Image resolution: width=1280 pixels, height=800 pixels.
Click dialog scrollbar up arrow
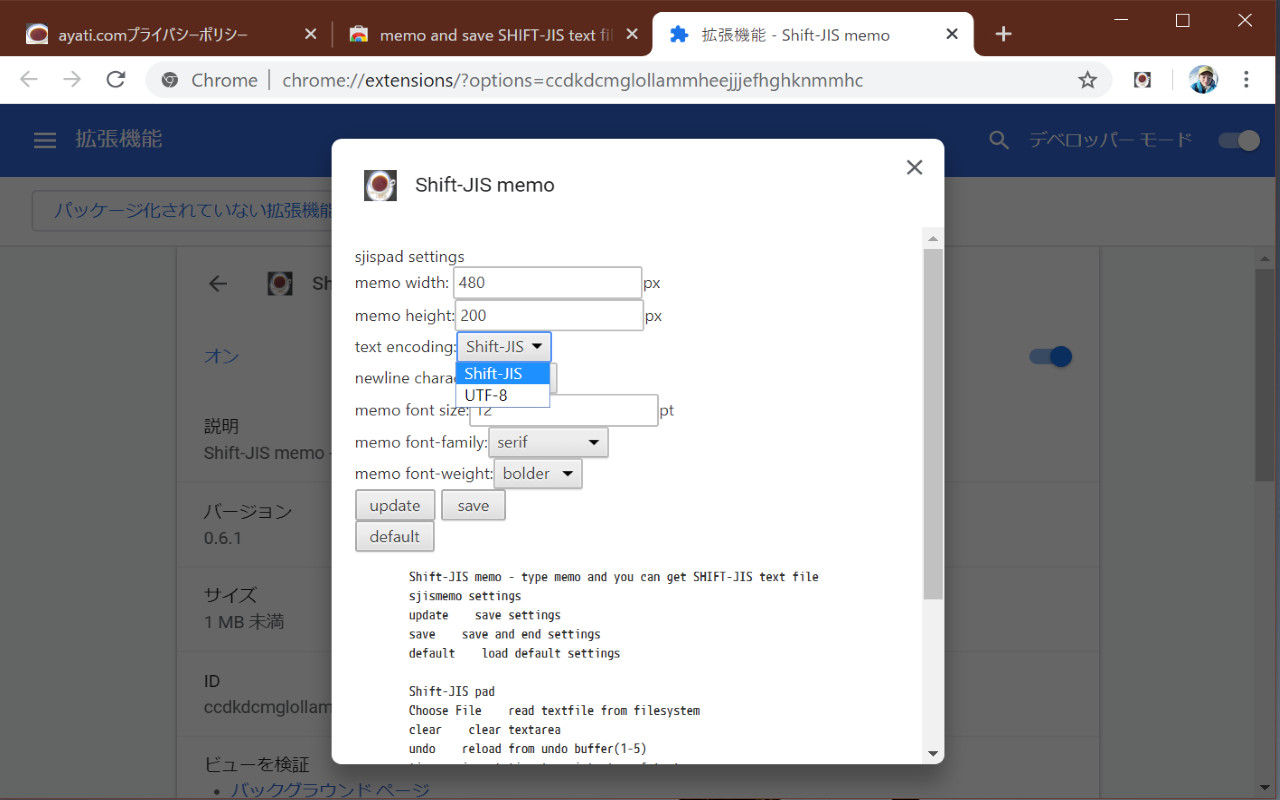click(x=933, y=239)
